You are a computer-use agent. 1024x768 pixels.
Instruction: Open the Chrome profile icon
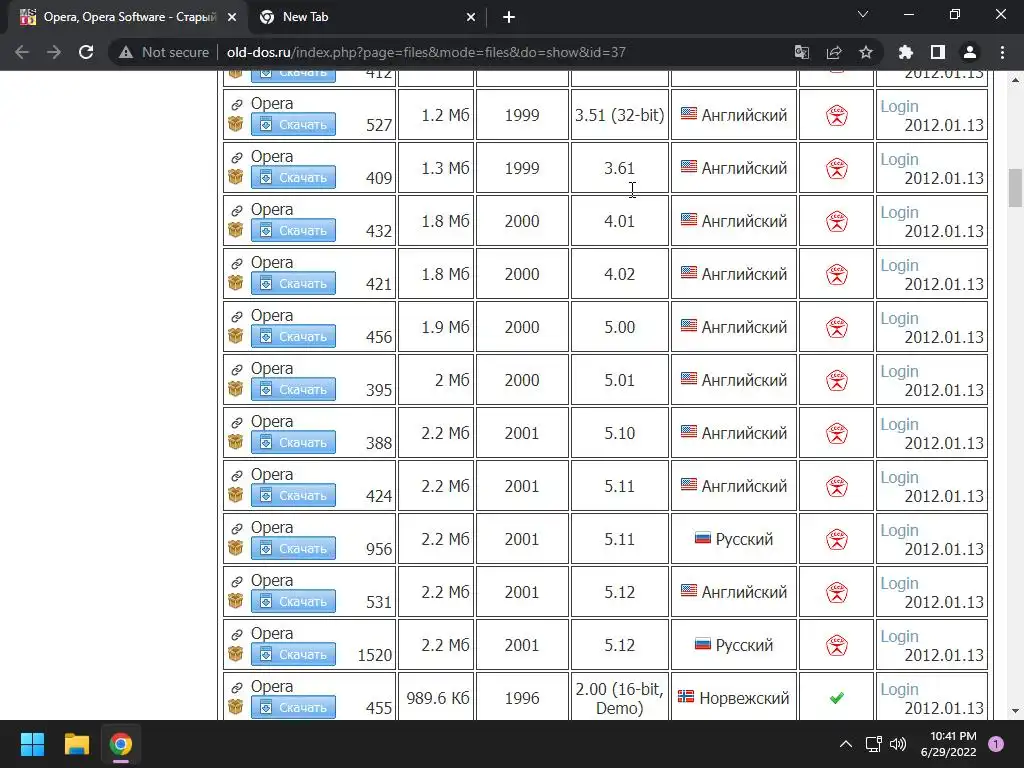pos(970,52)
